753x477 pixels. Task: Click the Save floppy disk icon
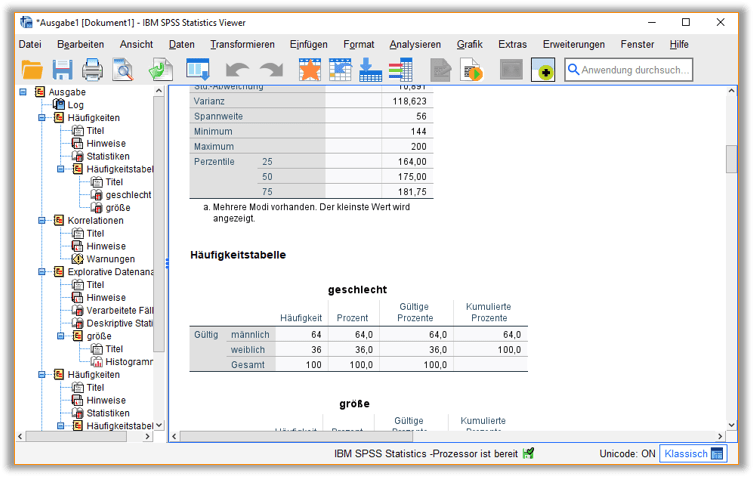62,70
